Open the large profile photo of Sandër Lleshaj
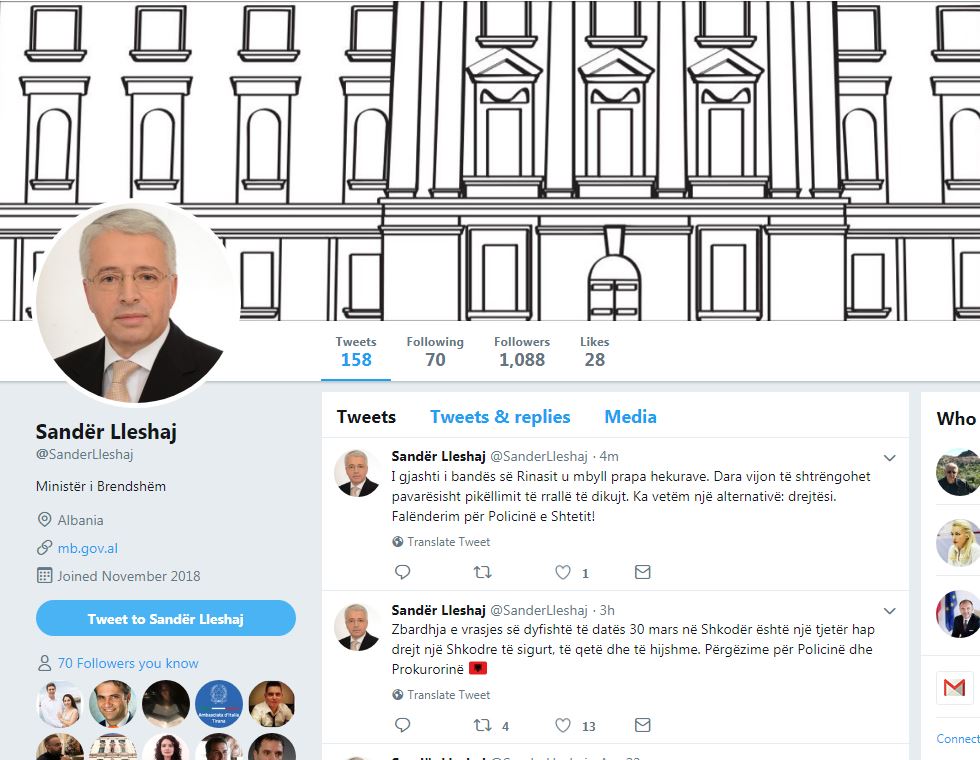This screenshot has height=760, width=980. pyautogui.click(x=138, y=302)
